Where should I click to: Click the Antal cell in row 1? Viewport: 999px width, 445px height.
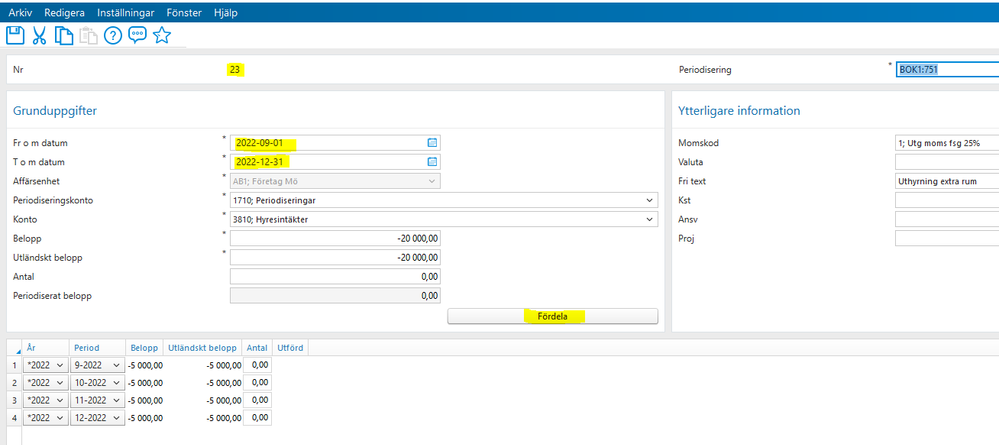coord(257,365)
